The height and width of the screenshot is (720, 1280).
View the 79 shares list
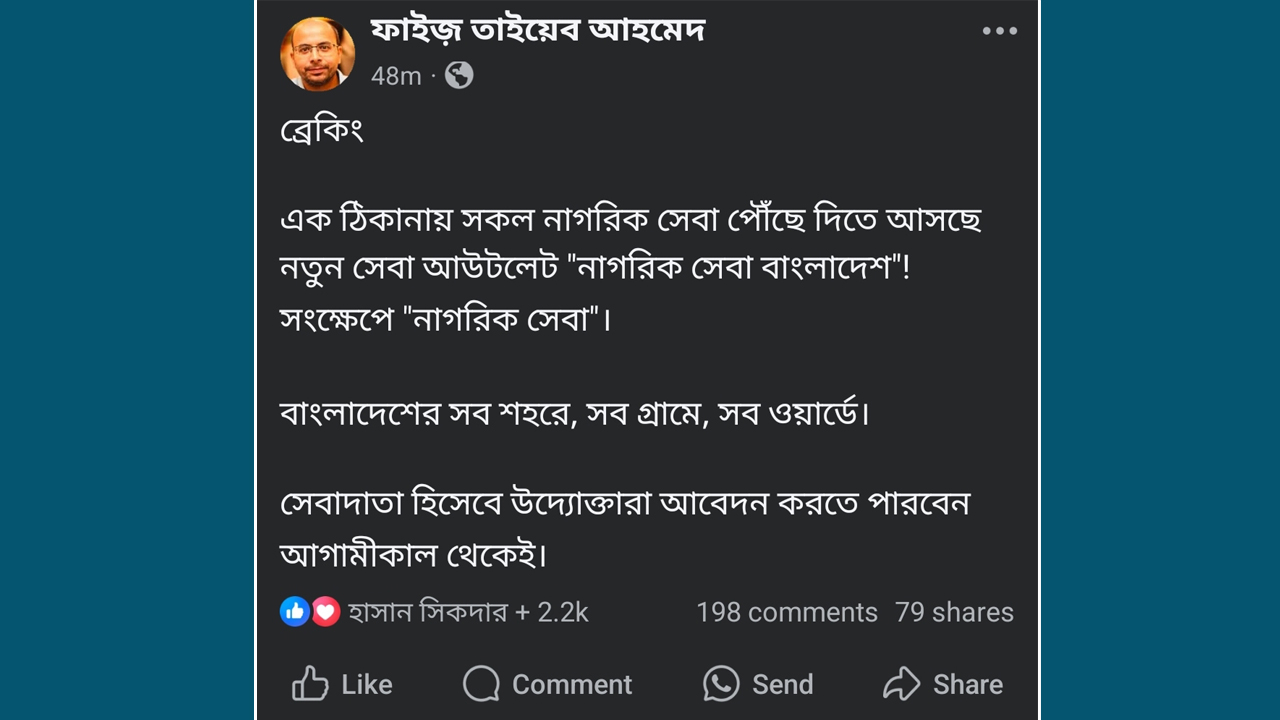click(x=954, y=612)
